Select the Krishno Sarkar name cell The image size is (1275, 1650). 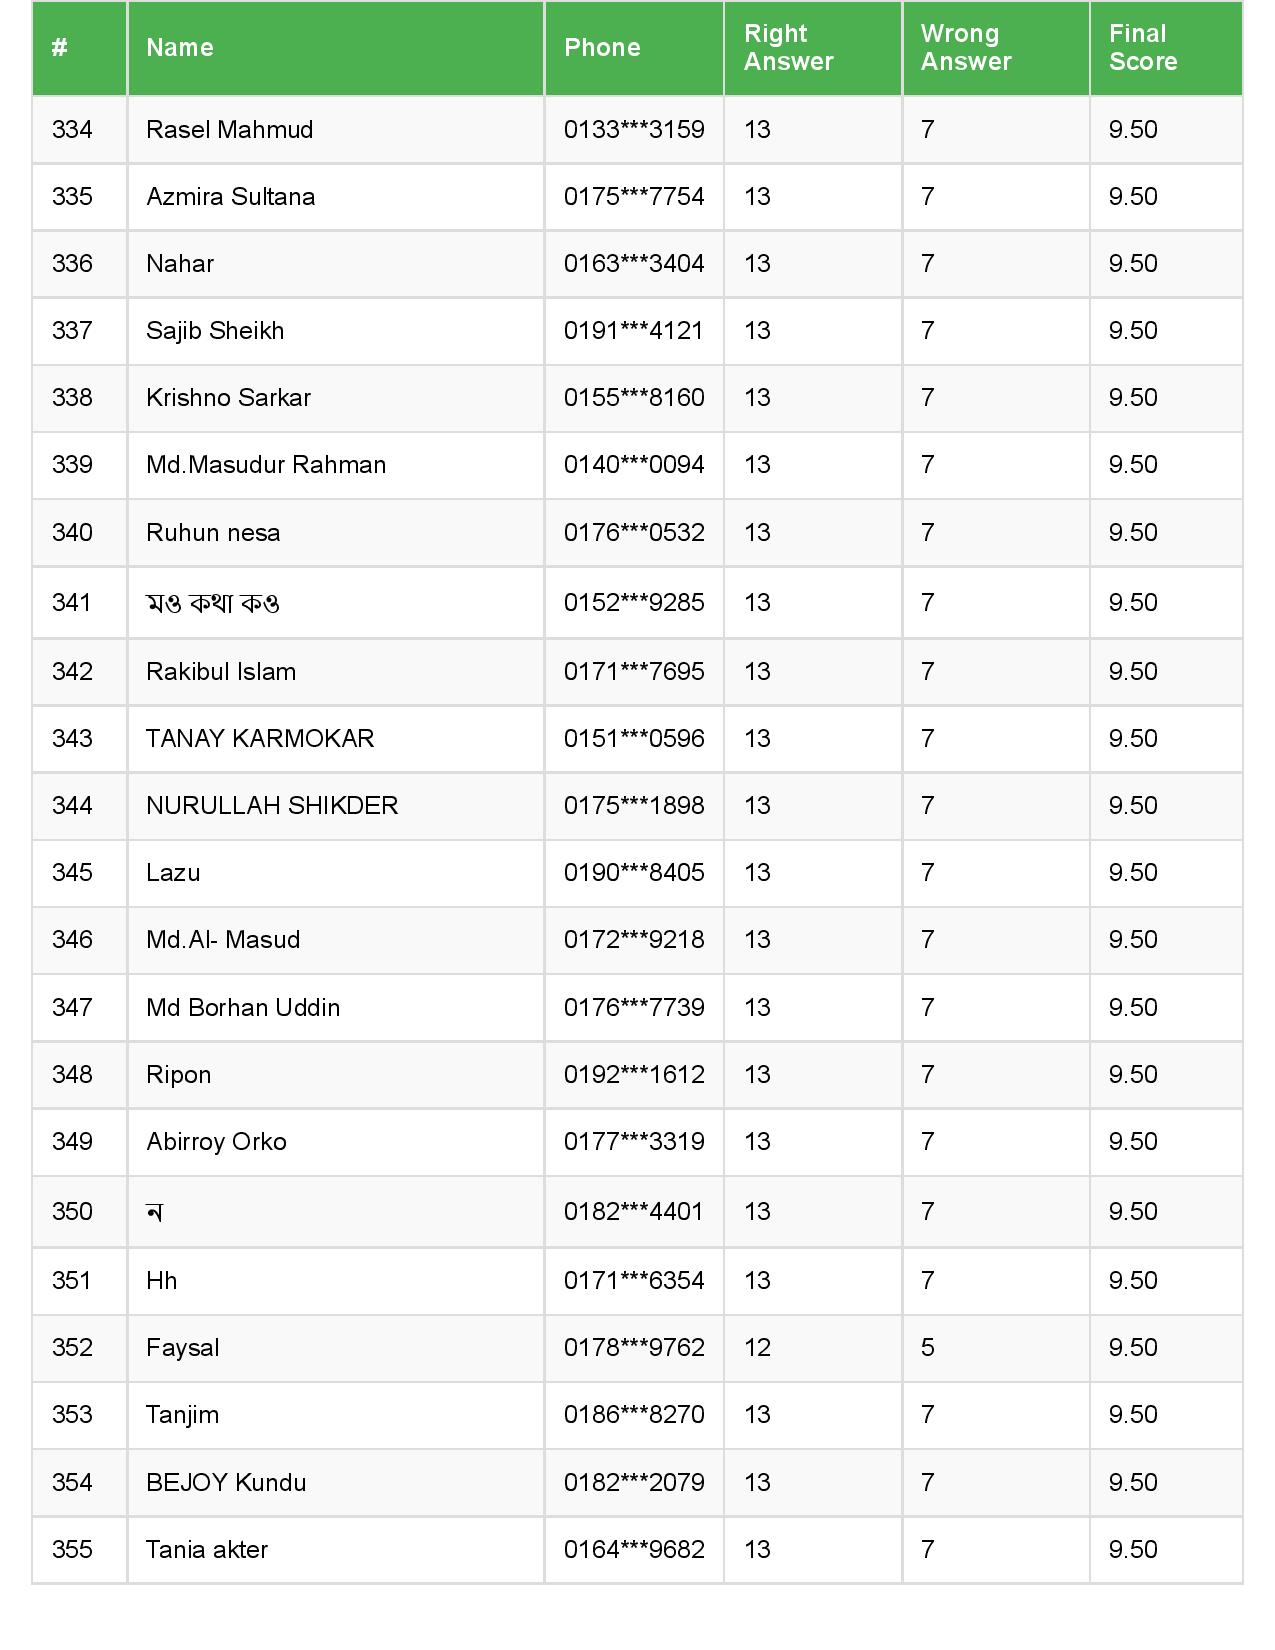[228, 398]
